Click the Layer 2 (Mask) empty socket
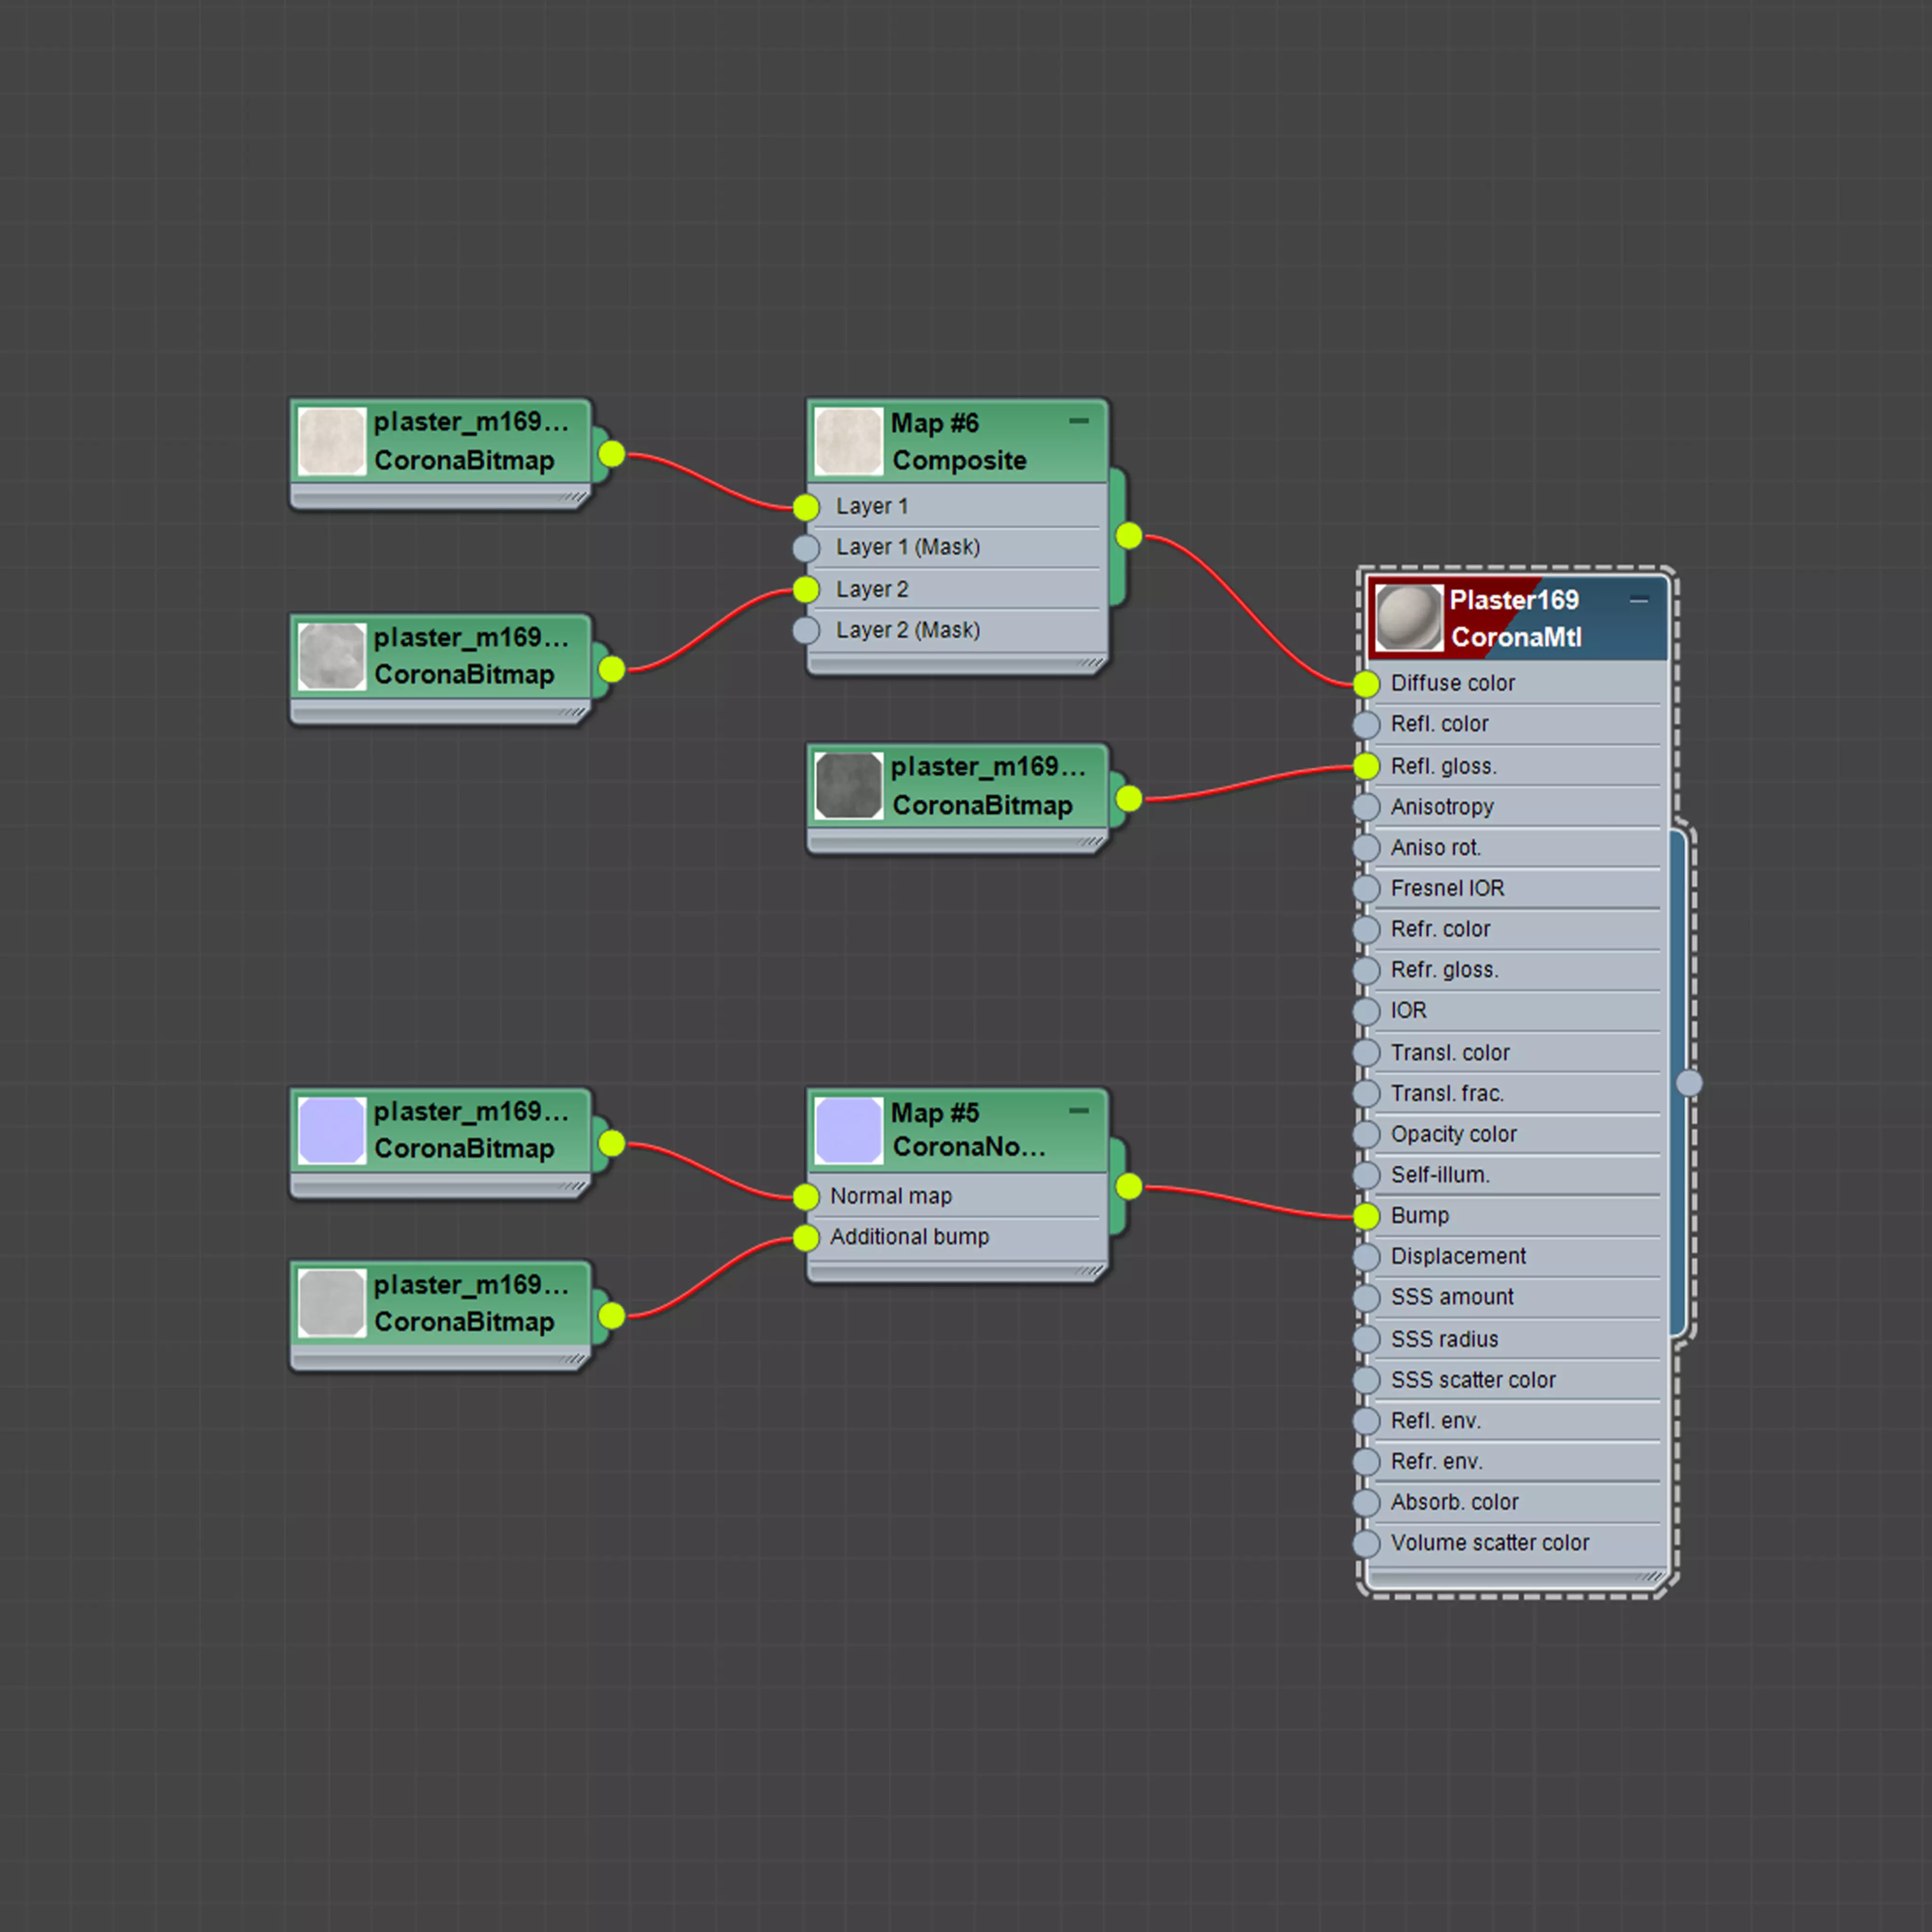 point(806,631)
